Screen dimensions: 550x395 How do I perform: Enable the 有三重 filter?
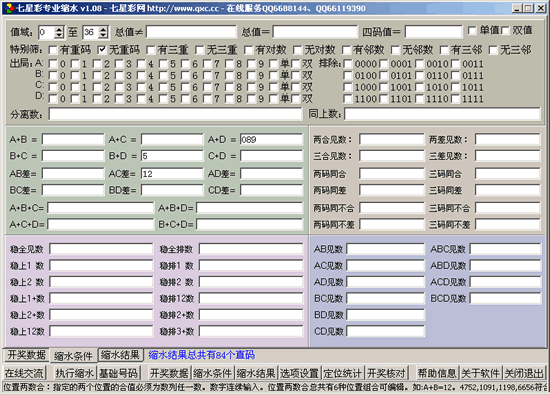(151, 50)
